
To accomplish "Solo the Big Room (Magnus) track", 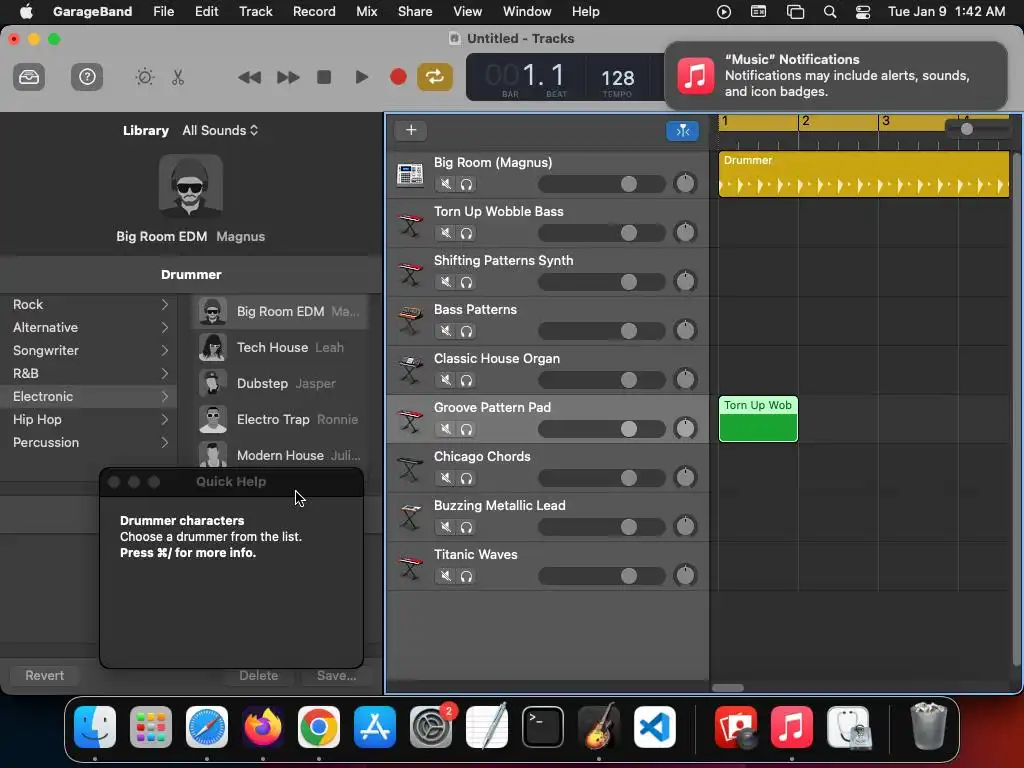I will [466, 184].
